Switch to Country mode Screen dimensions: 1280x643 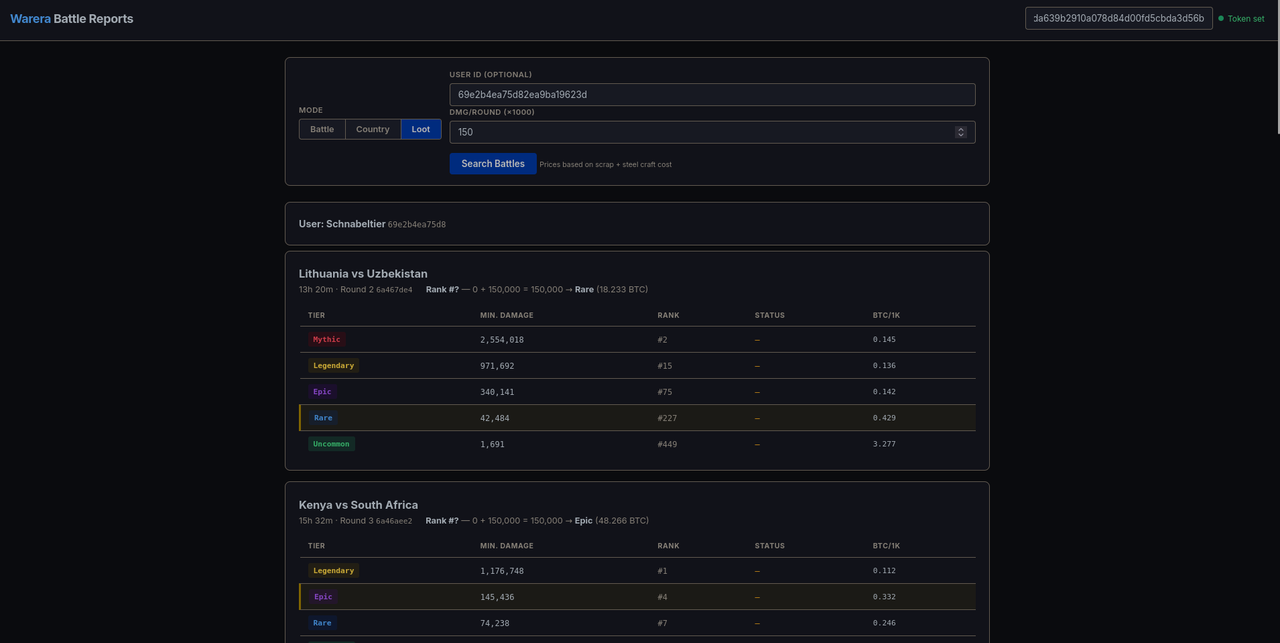[373, 129]
